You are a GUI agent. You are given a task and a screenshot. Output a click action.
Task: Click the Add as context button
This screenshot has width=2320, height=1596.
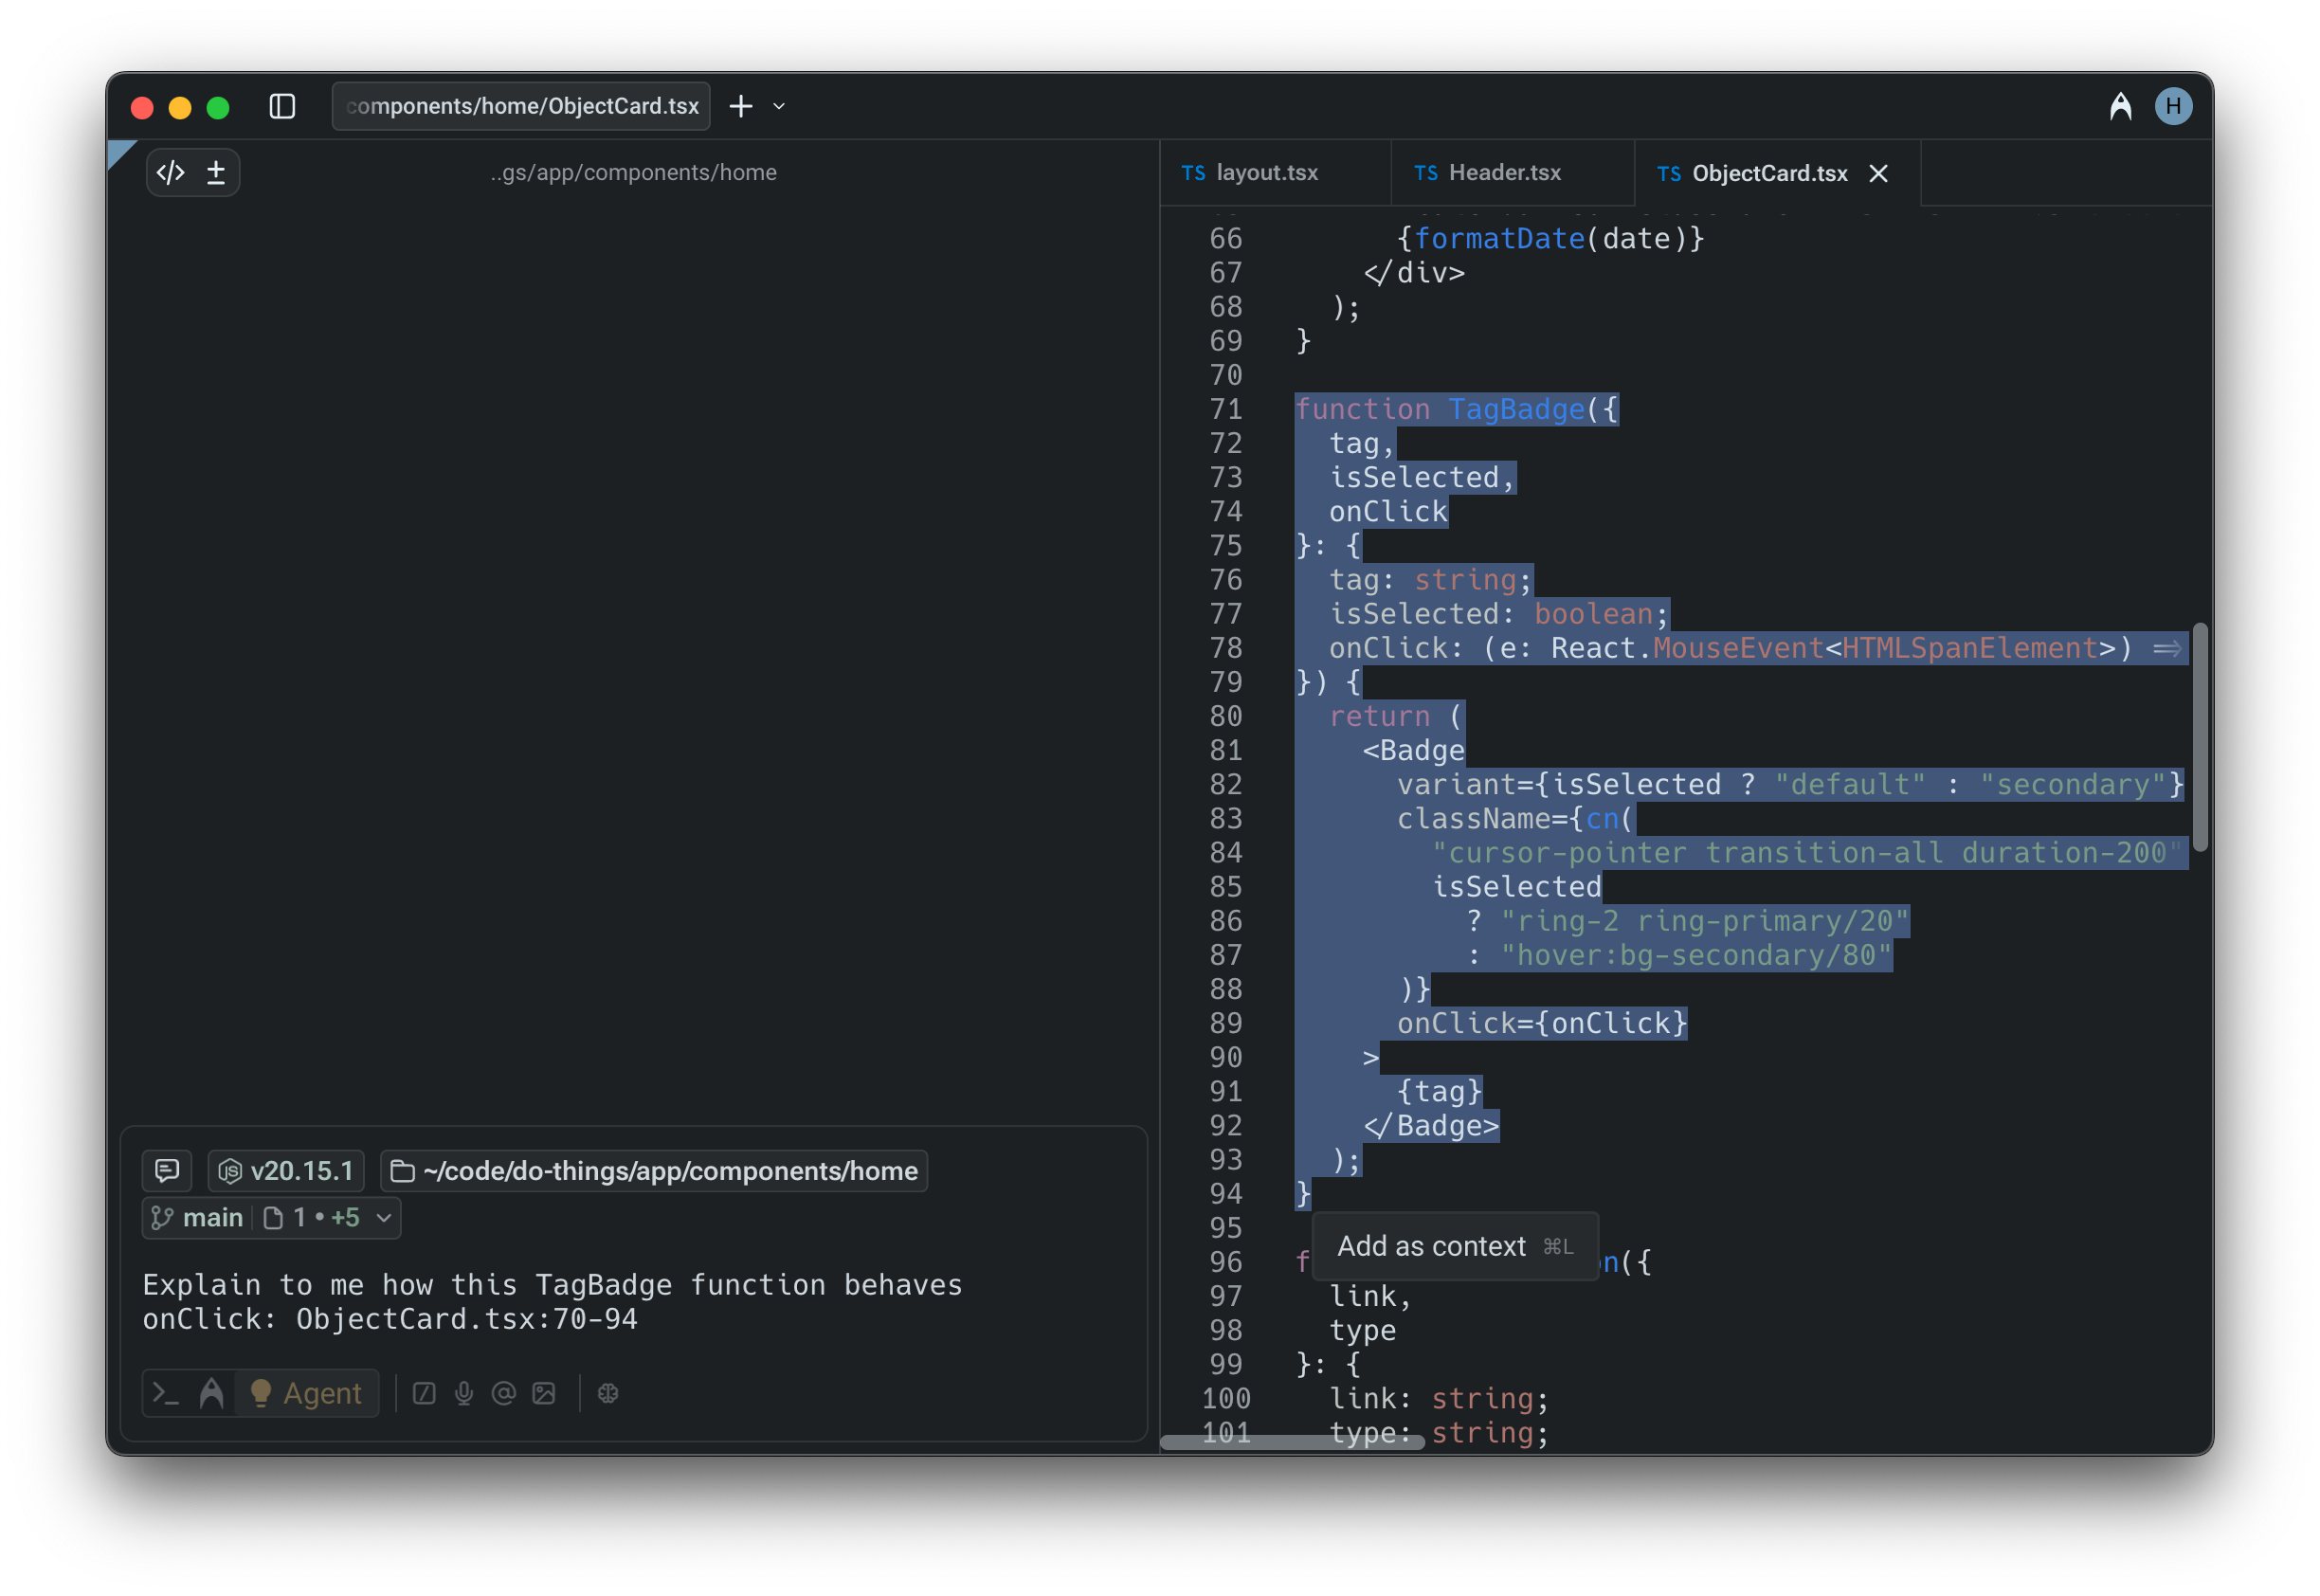click(1454, 1246)
